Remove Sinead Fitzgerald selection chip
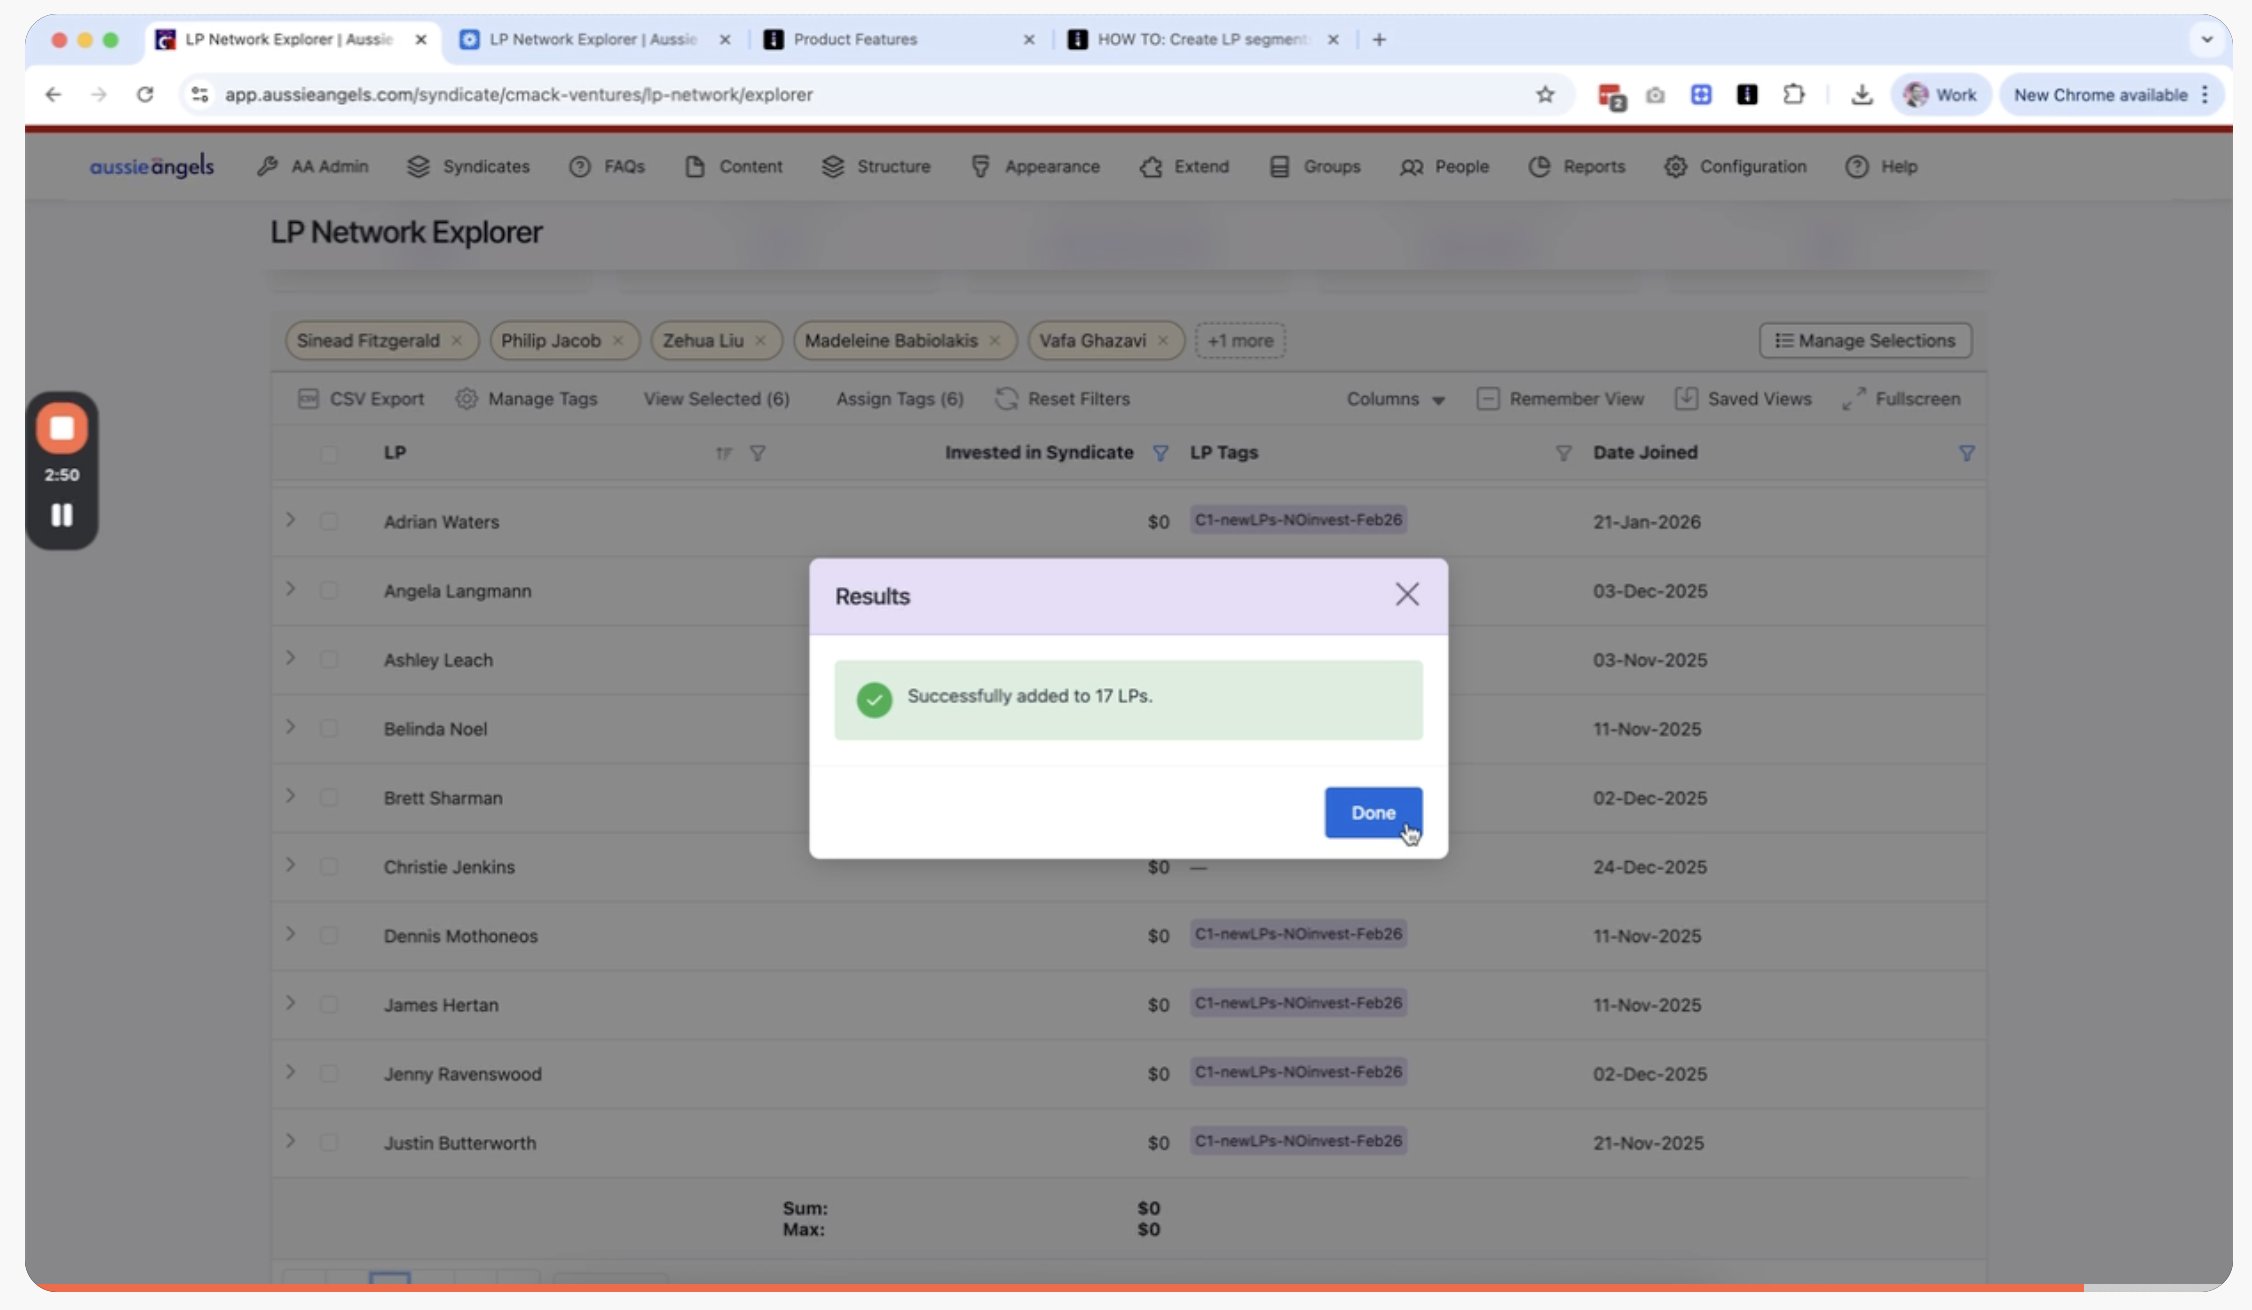The width and height of the screenshot is (2252, 1310). (457, 340)
